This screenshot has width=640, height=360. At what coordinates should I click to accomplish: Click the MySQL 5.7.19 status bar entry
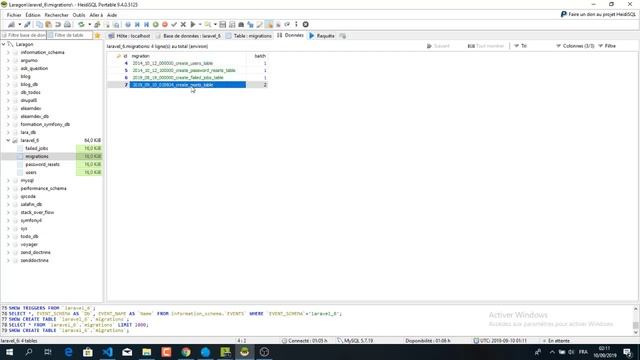355,340
